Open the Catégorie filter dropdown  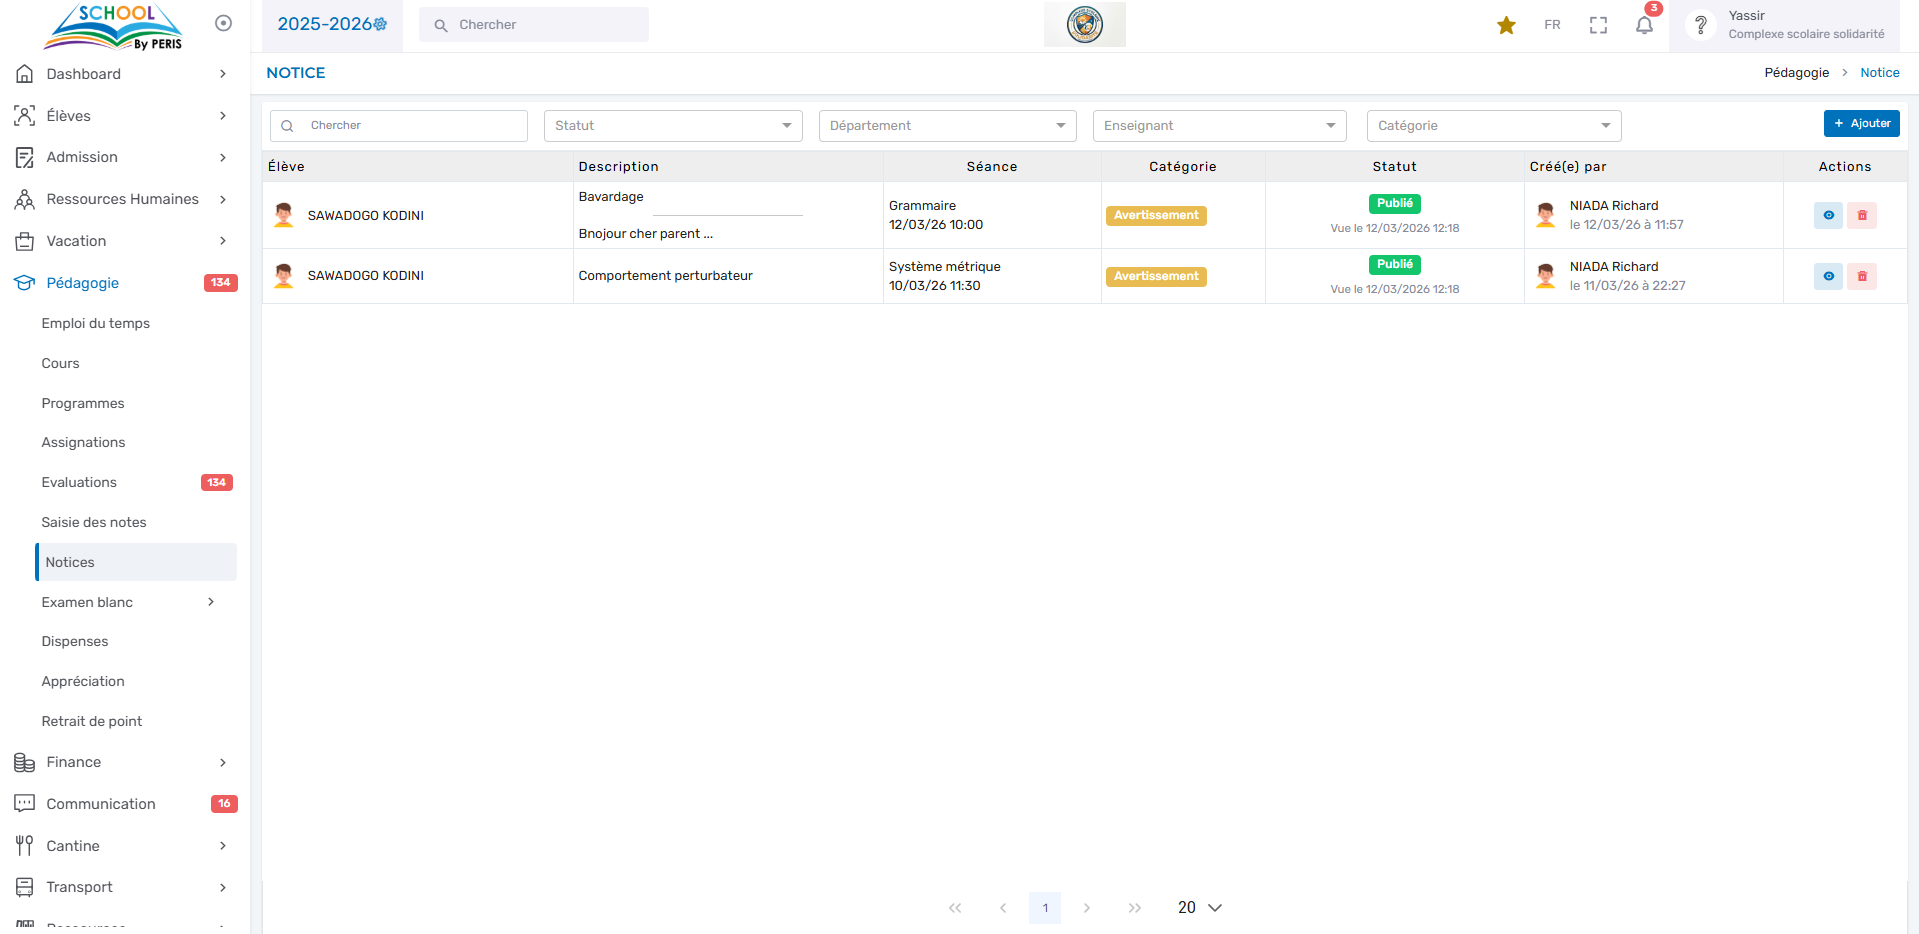point(1493,125)
